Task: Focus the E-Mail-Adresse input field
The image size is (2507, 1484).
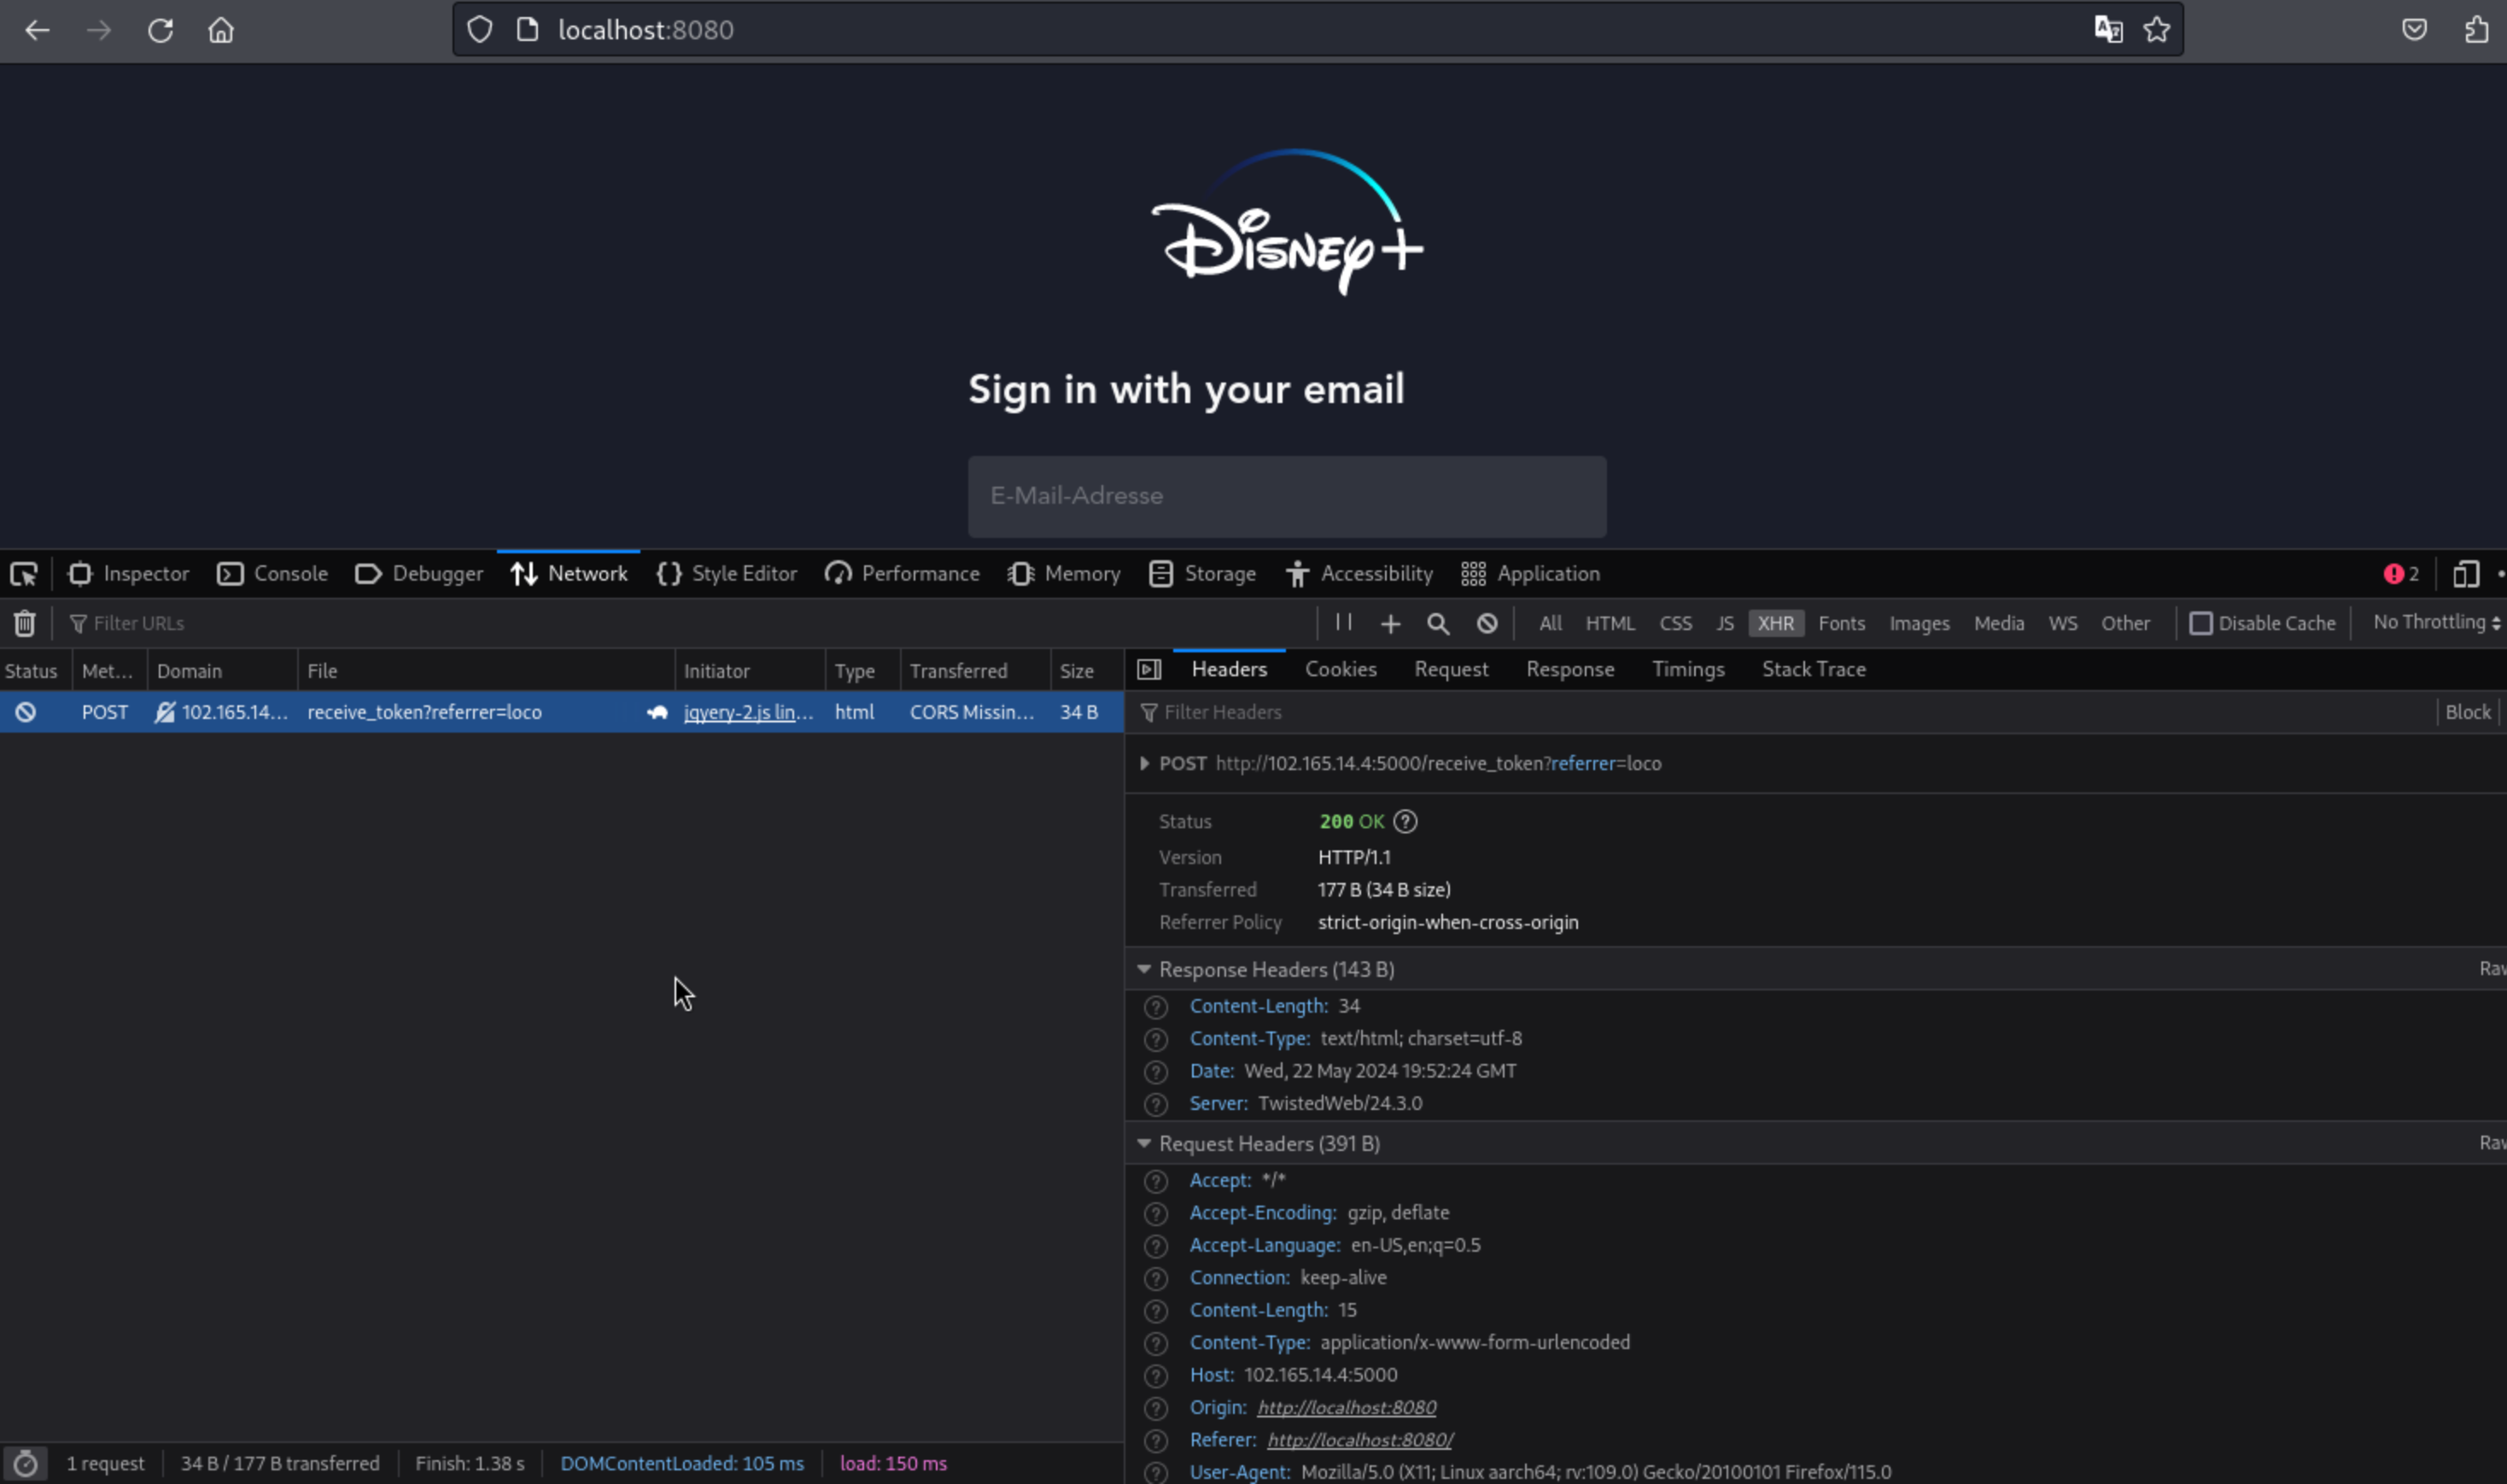Action: coord(1287,497)
